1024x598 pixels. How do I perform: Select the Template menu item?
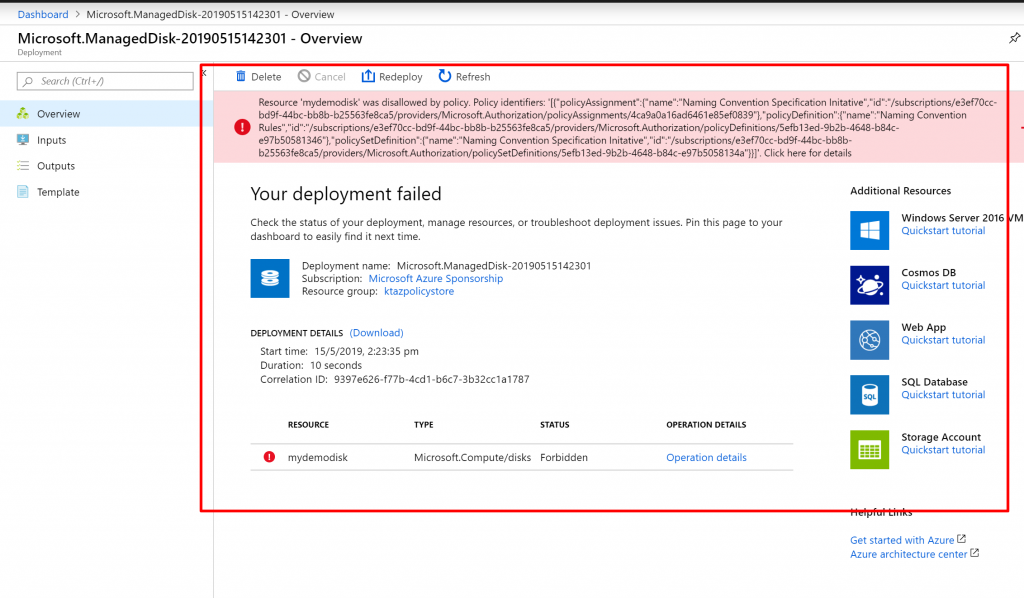click(x=58, y=192)
